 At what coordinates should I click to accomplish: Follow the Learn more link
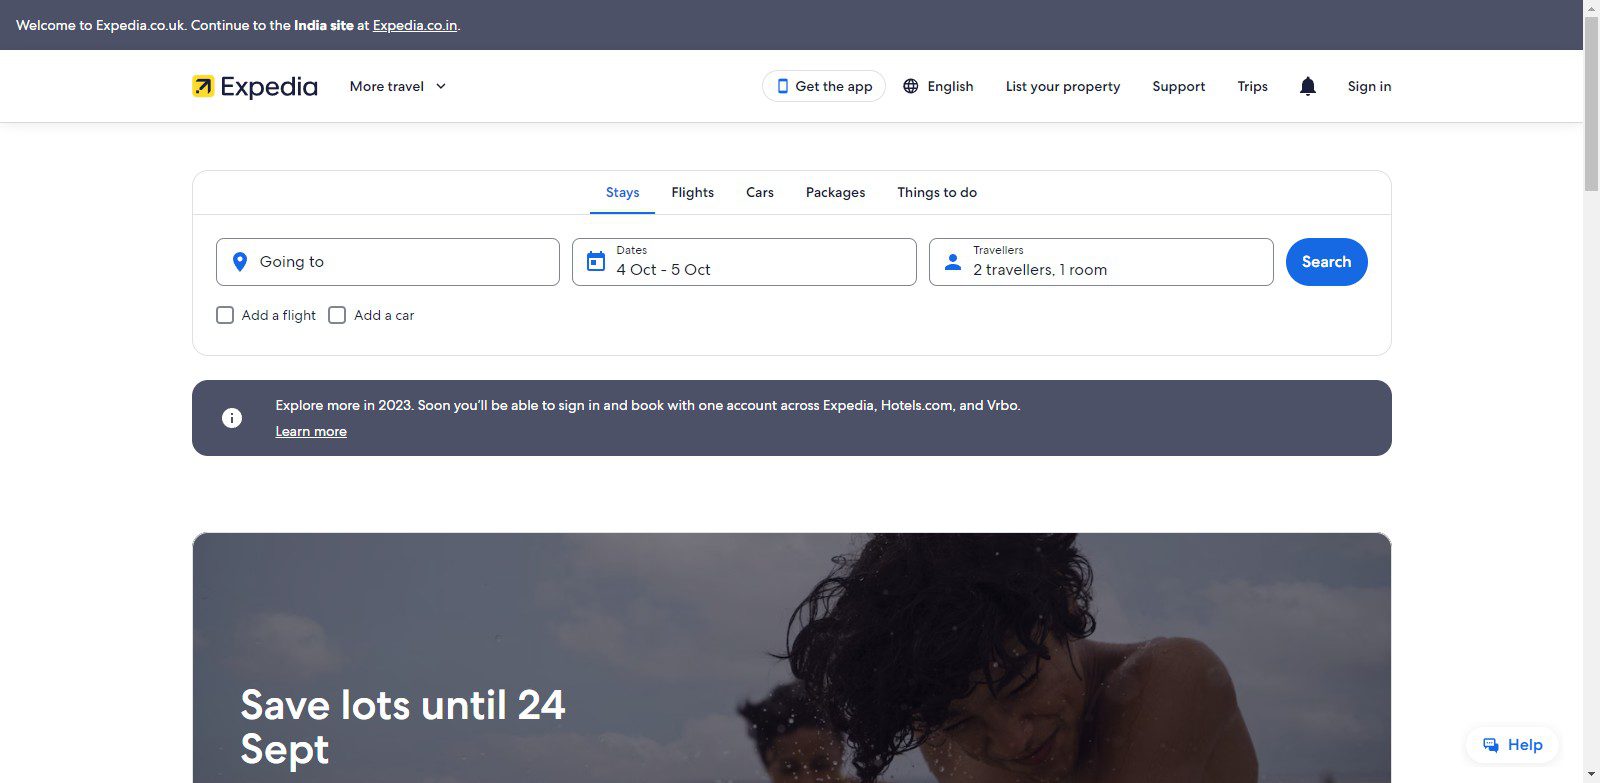[x=311, y=432]
